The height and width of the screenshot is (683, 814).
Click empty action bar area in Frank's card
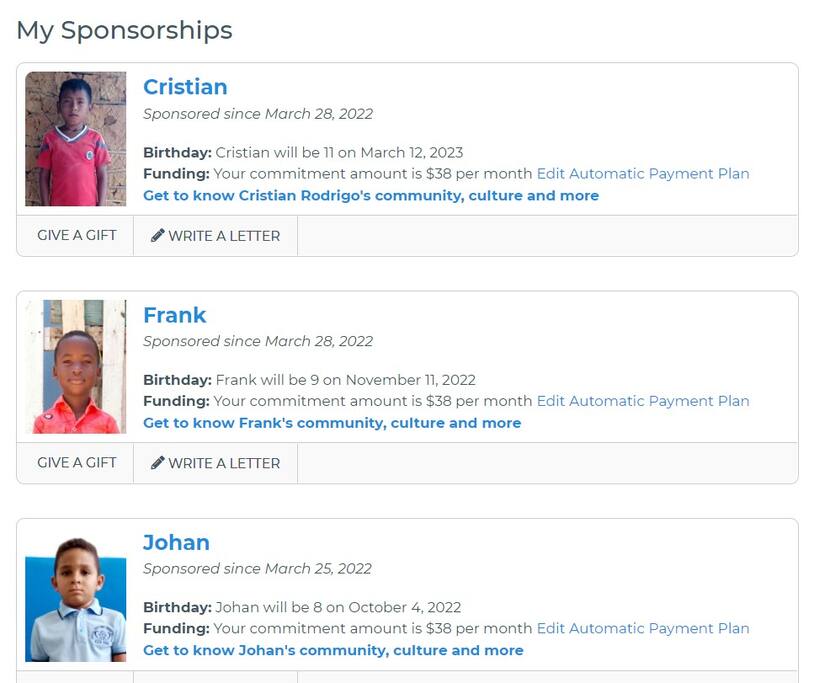(546, 463)
